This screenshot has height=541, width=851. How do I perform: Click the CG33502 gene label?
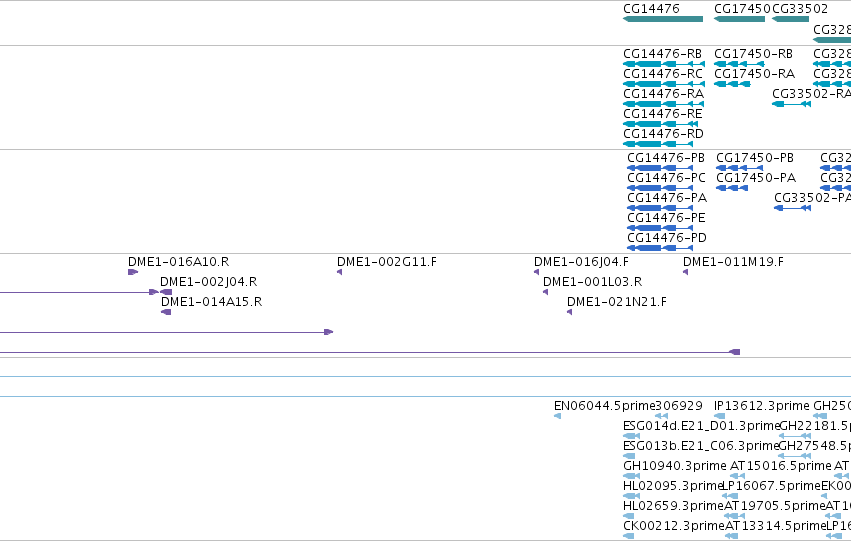[799, 9]
